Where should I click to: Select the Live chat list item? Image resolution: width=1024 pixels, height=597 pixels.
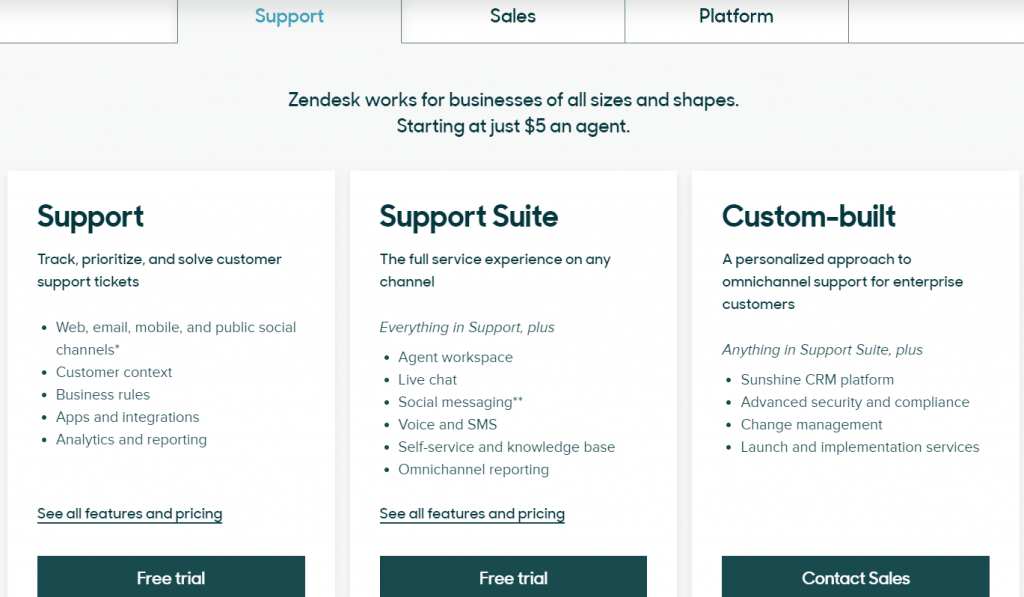click(x=427, y=379)
